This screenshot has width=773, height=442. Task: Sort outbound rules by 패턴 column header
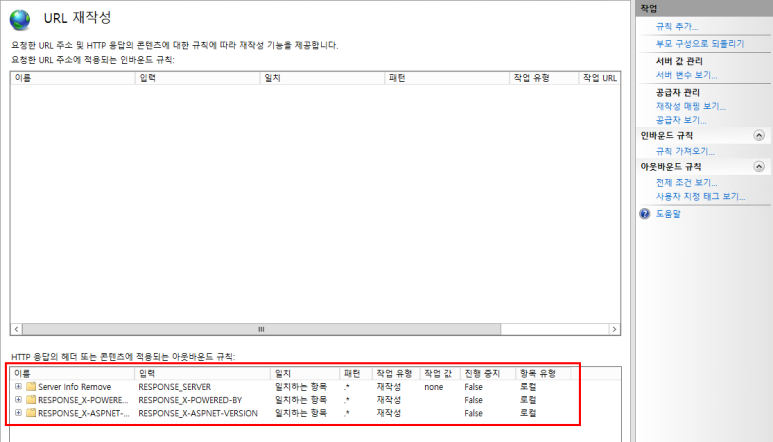click(356, 374)
